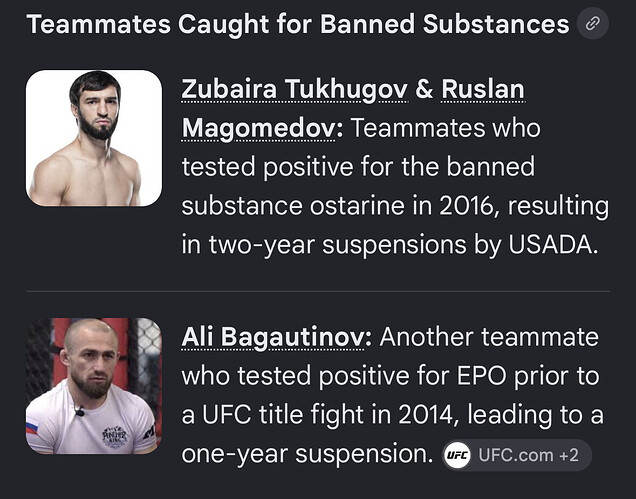Open the UFC.com +2 sources chip
Viewport: 636px width, 499px height.
pyautogui.click(x=516, y=455)
